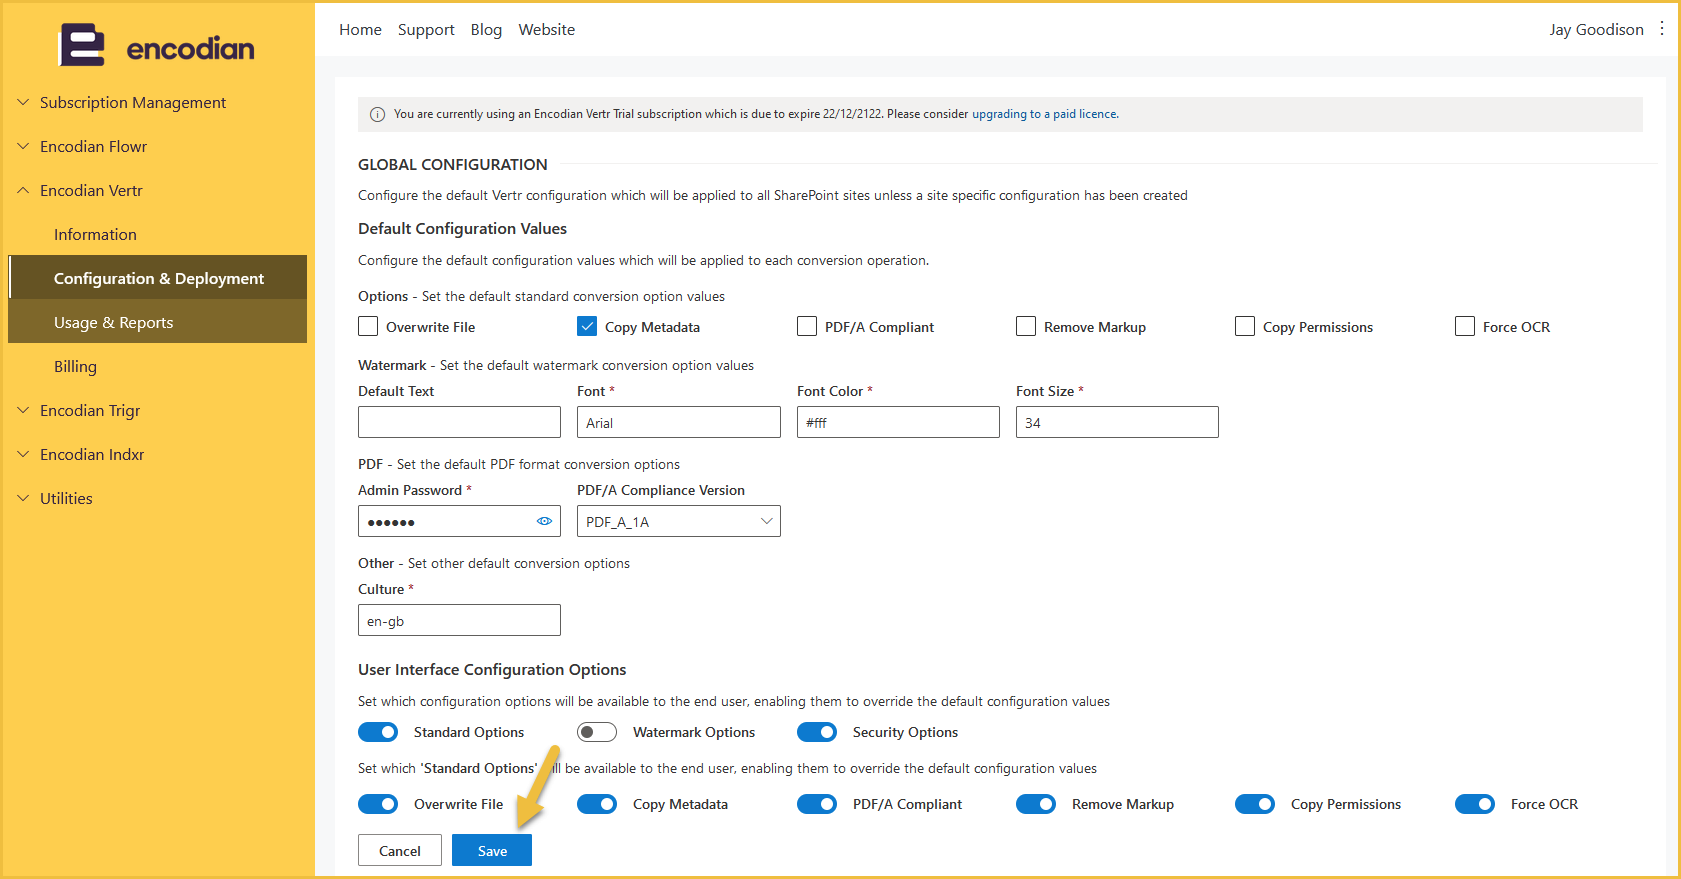
Task: Turn off the Remove Markup toggle
Action: coord(1036,804)
